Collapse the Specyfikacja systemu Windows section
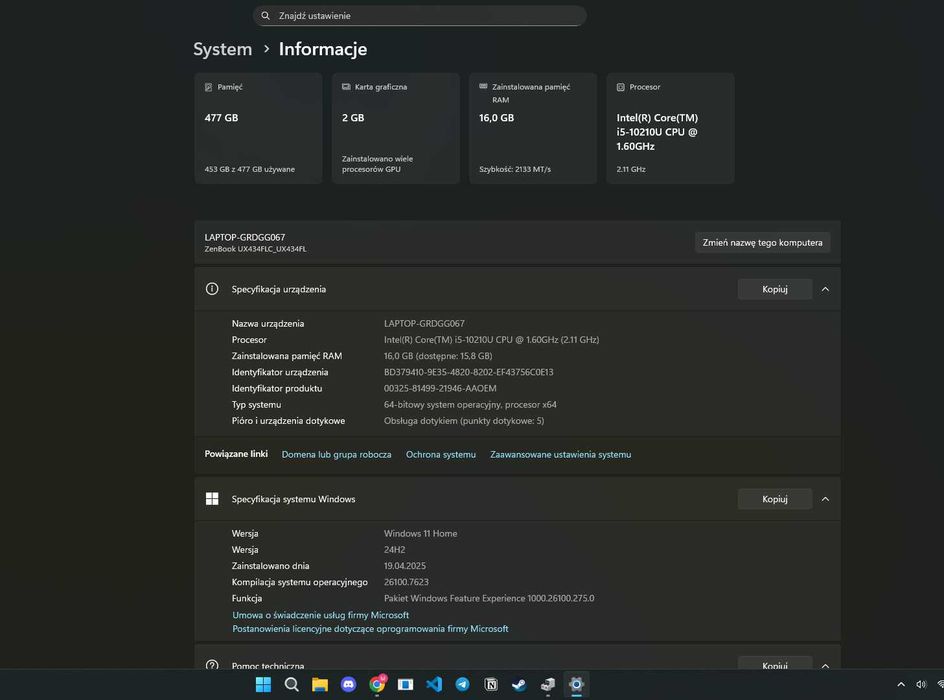 pos(825,499)
